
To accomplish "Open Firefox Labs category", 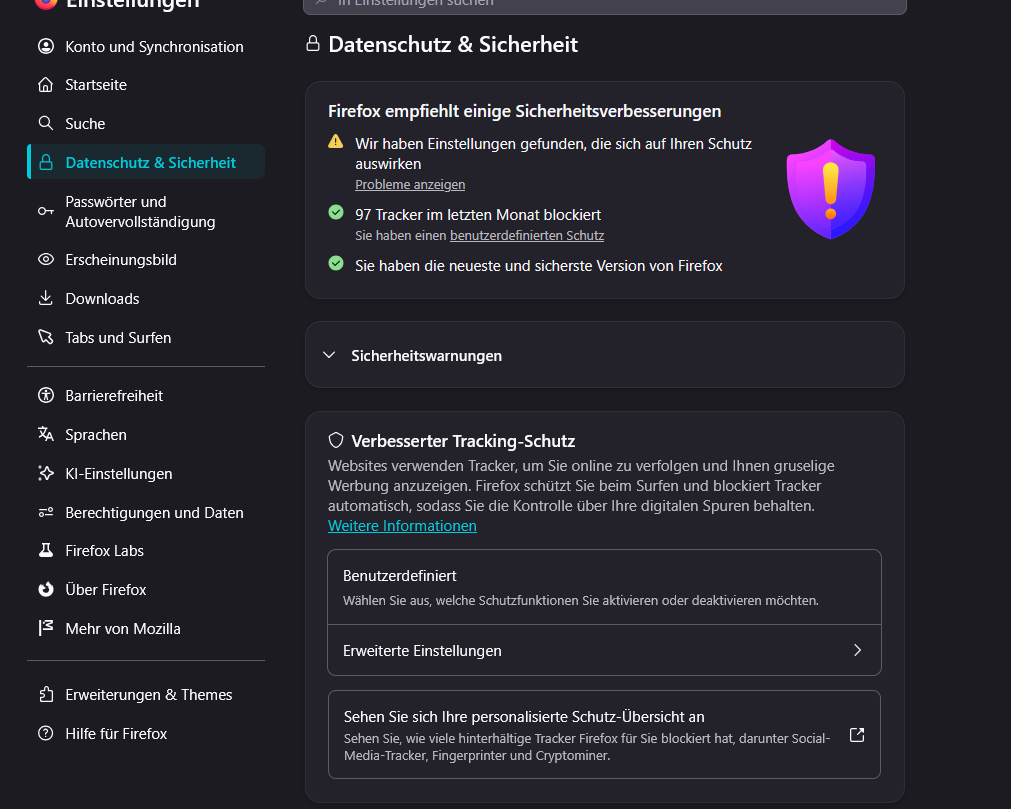I will point(146,551).
